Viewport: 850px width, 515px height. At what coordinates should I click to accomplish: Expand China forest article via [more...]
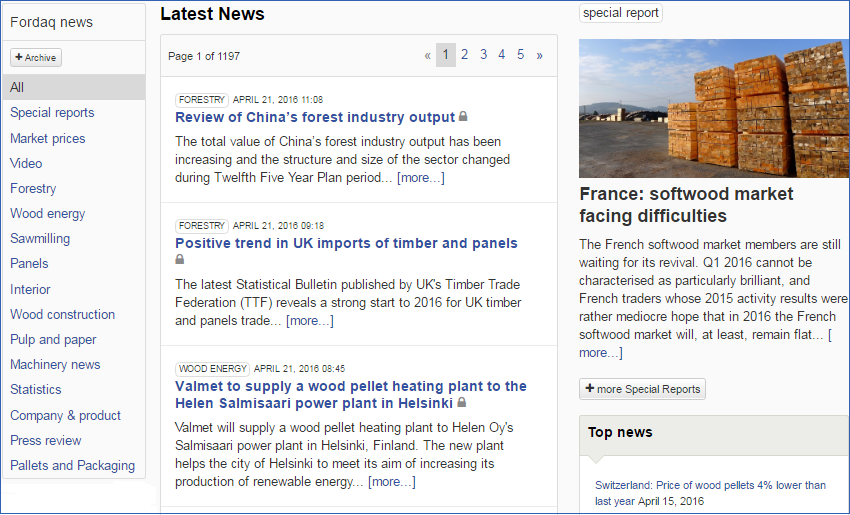point(421,178)
